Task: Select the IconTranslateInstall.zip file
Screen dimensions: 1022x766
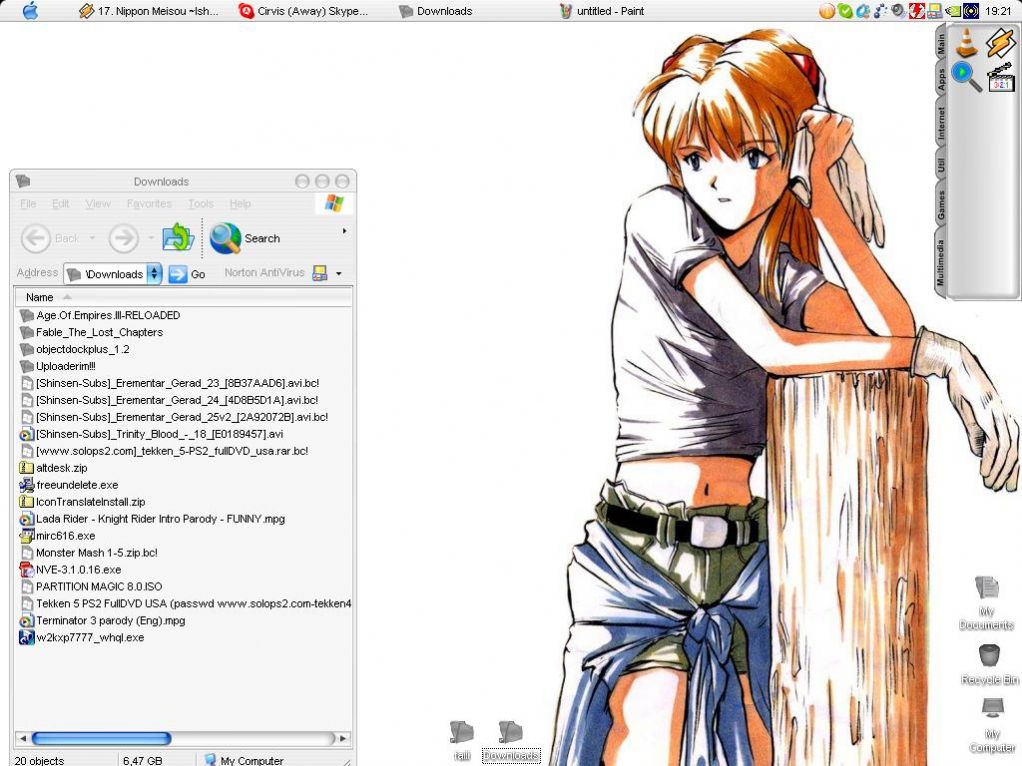Action: point(83,502)
